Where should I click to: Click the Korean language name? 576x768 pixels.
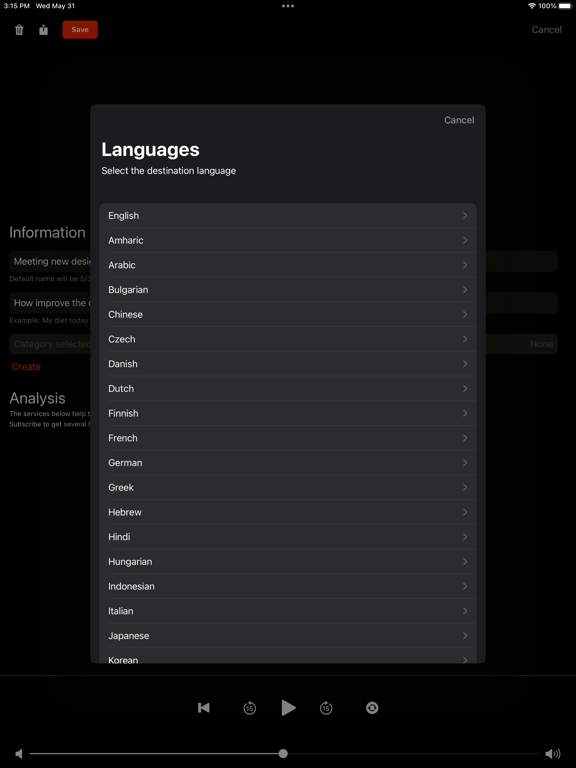(123, 659)
